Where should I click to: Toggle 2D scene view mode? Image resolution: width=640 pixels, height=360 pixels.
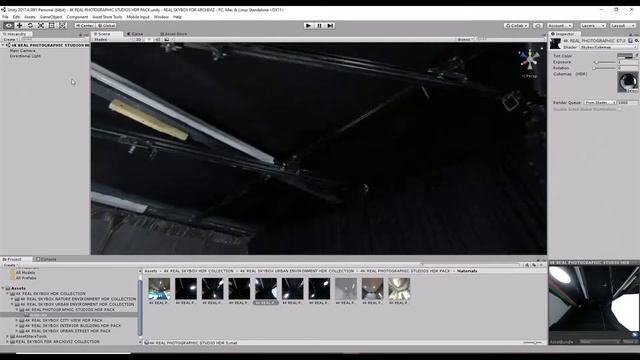pyautogui.click(x=138, y=40)
